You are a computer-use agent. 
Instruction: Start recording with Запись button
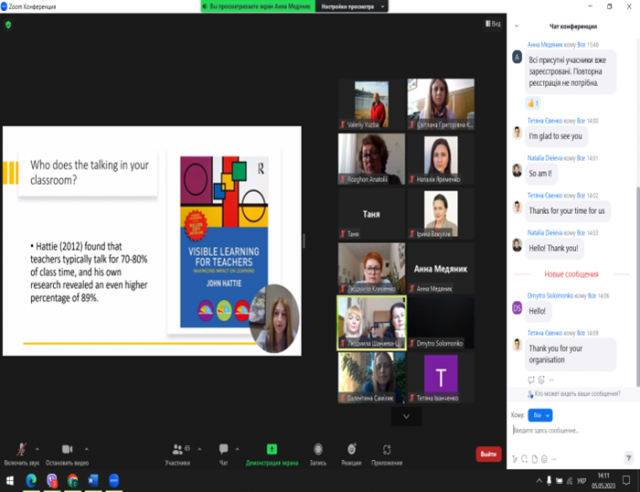318,454
